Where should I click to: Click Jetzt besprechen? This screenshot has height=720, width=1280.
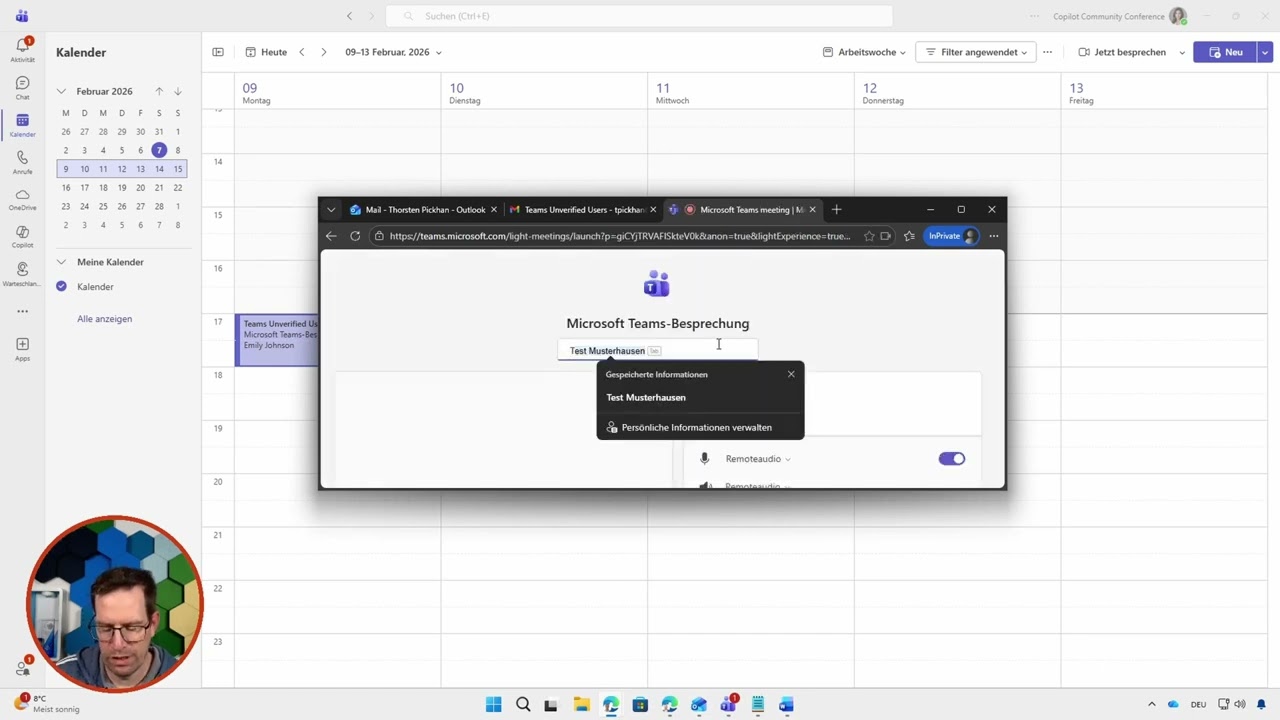(x=1122, y=52)
